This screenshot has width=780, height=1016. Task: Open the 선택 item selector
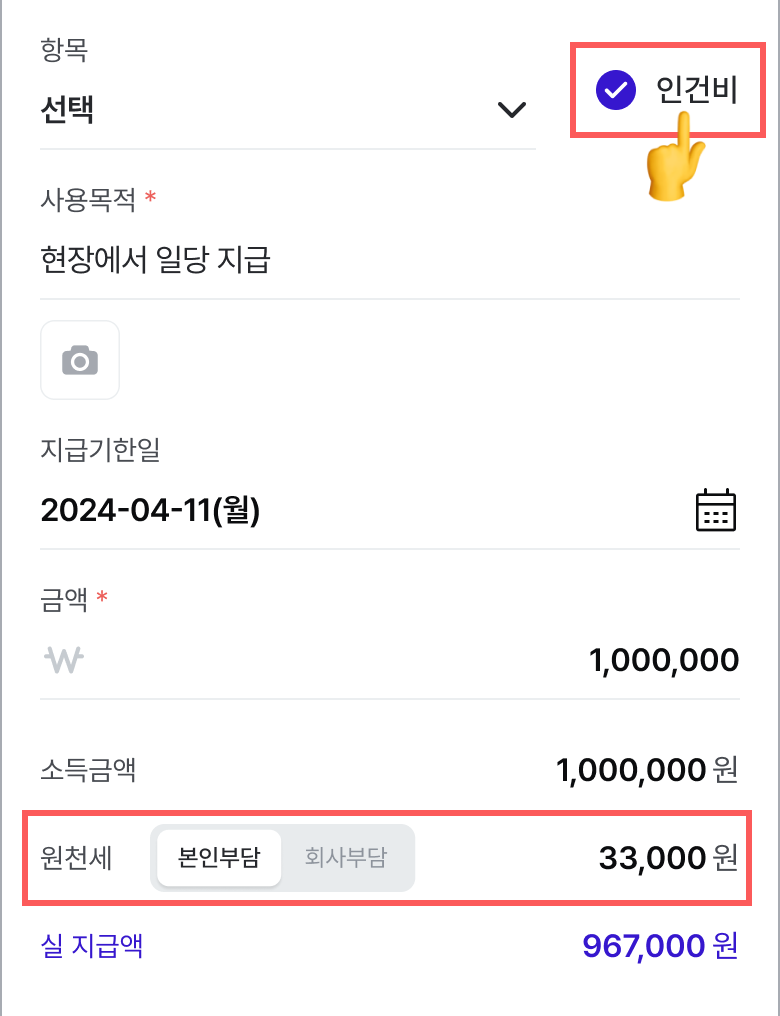[x=288, y=110]
